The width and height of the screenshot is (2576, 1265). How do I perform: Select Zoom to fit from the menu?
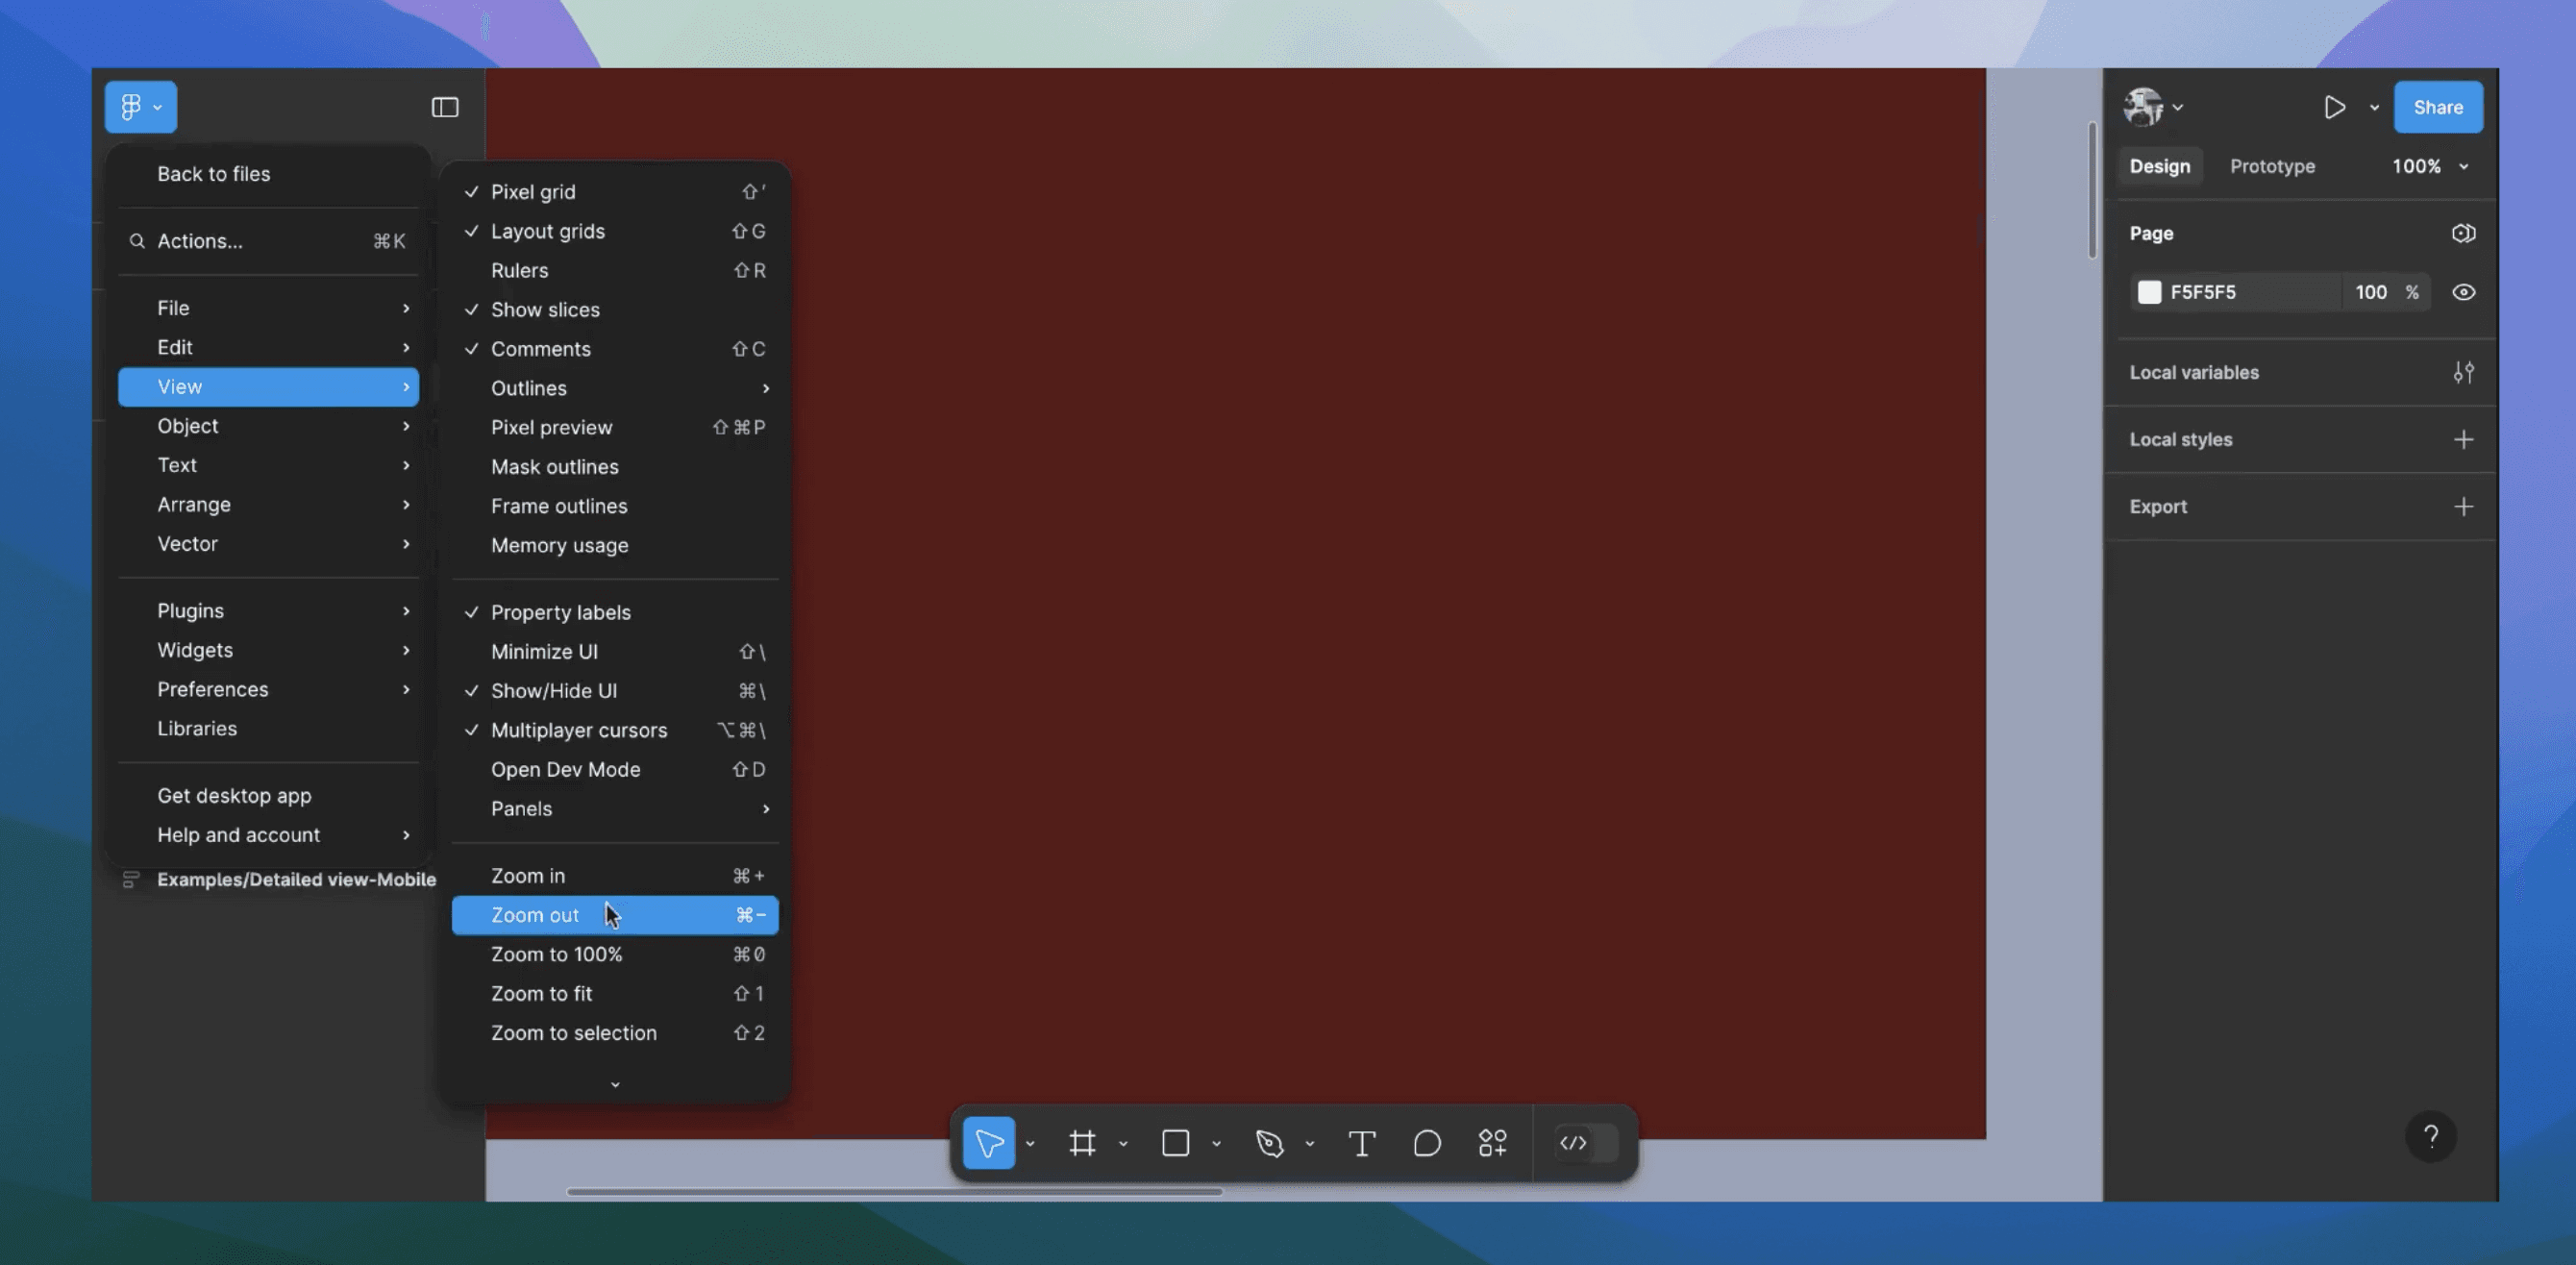point(541,993)
